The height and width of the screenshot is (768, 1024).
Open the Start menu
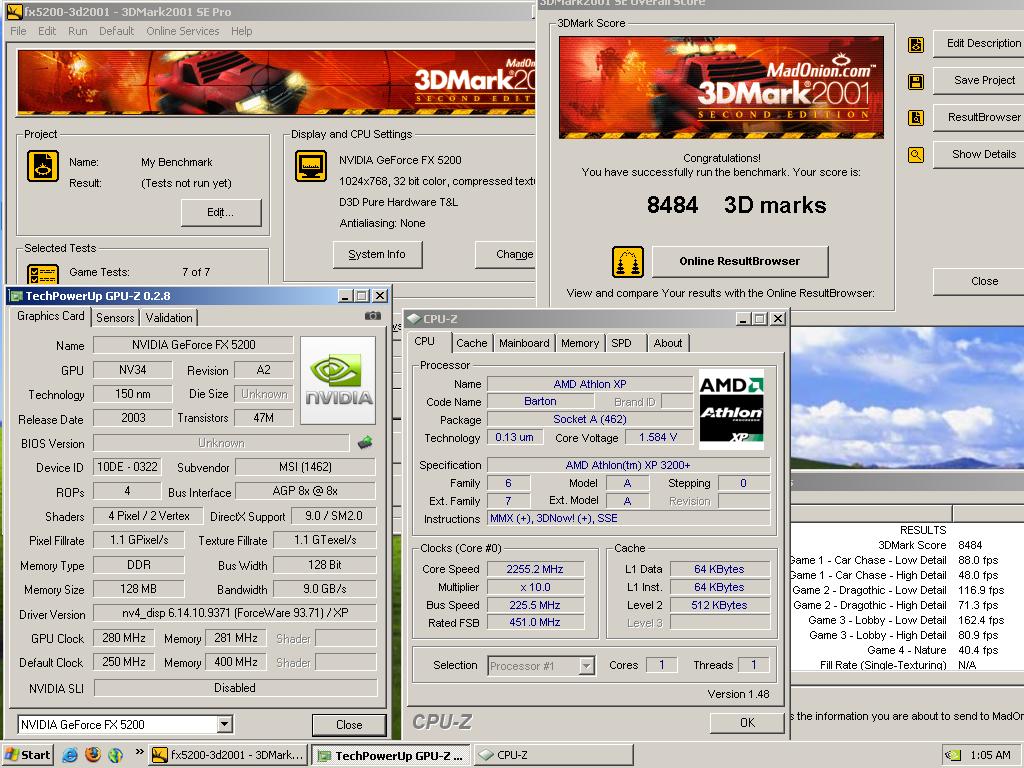(x=27, y=755)
